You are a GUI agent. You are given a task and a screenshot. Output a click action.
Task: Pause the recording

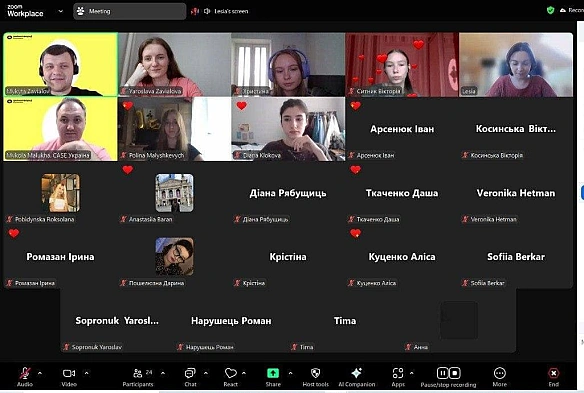tap(442, 373)
